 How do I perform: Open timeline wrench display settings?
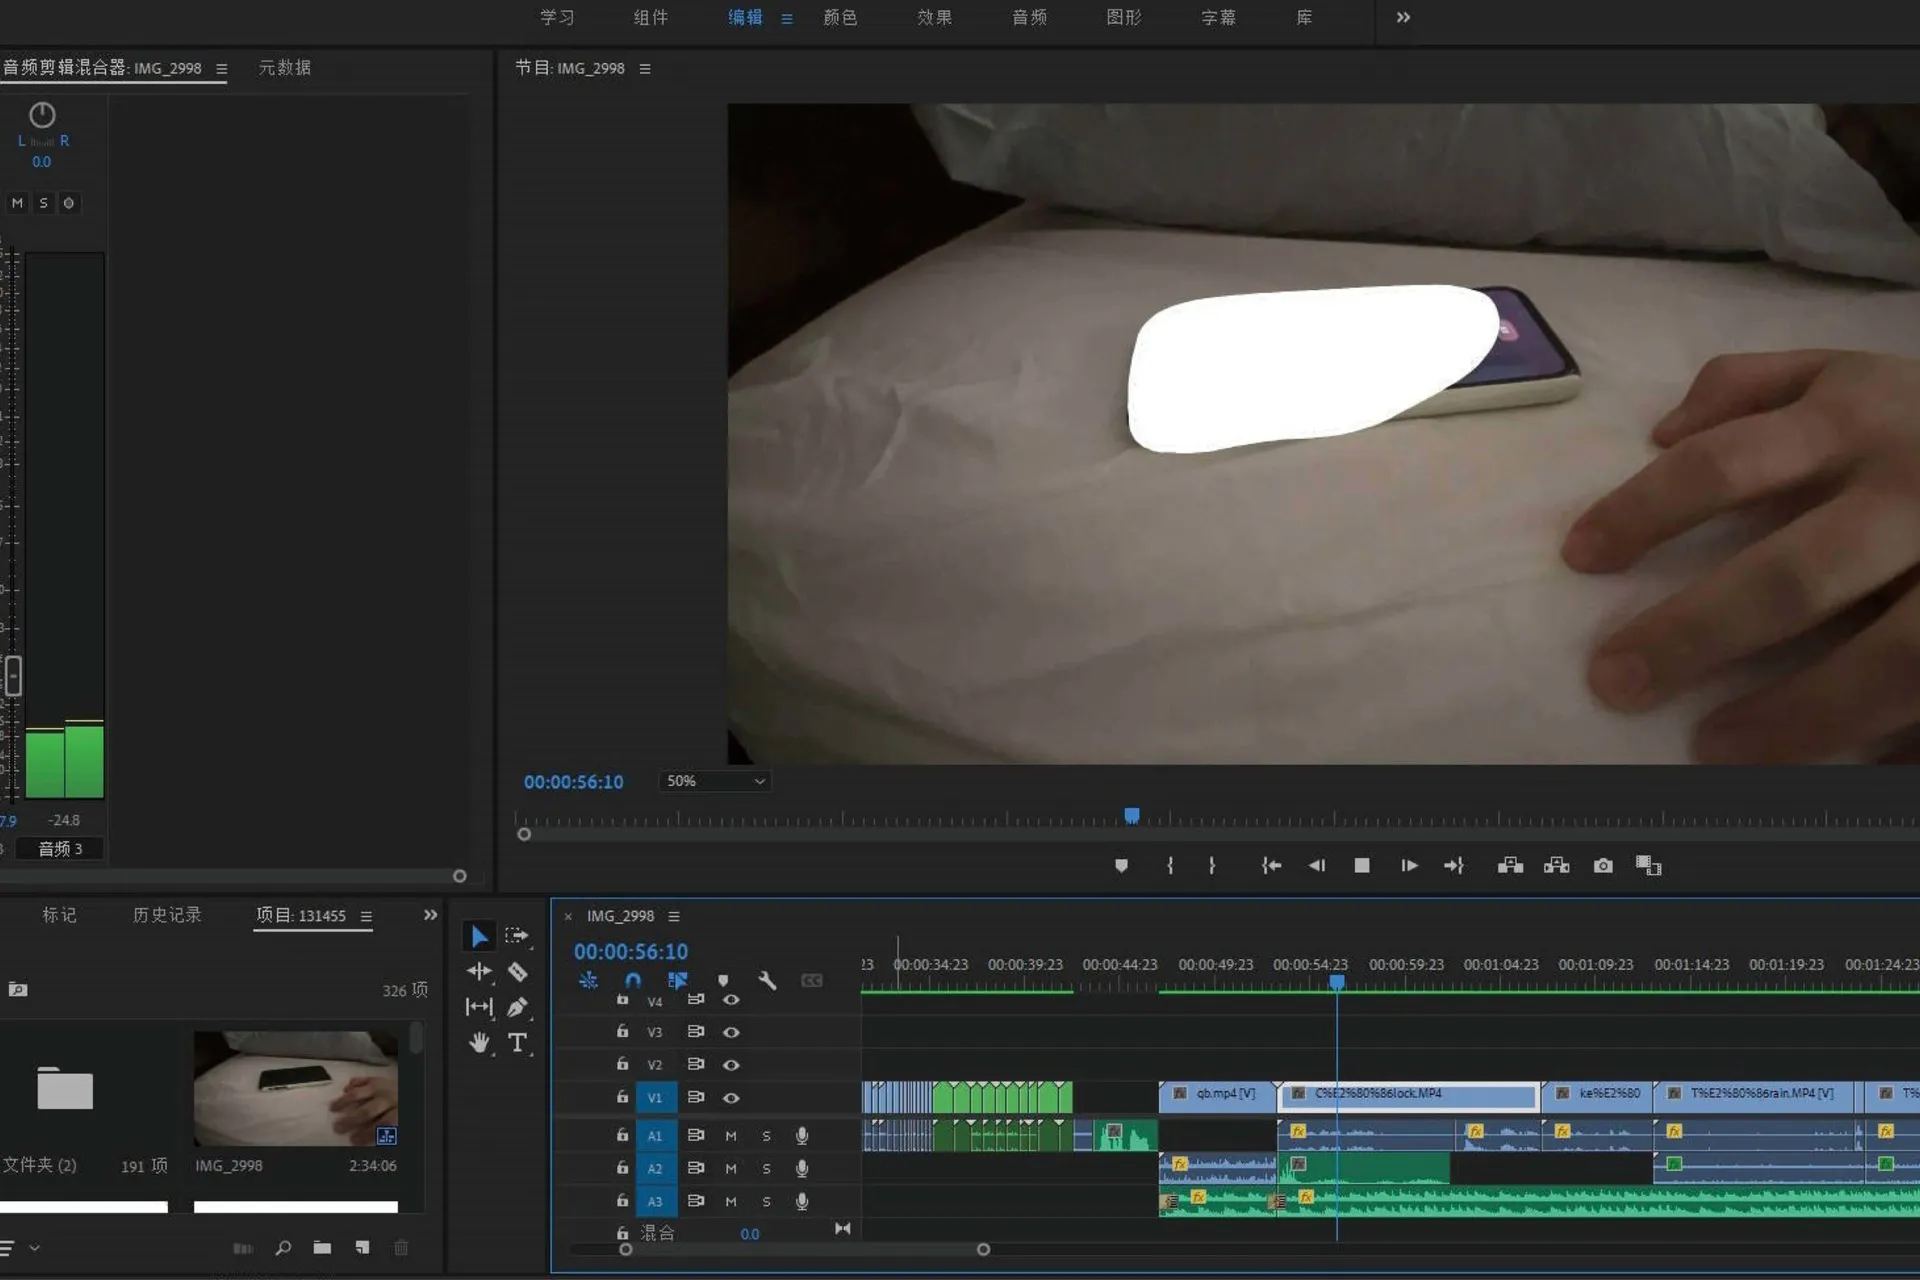767,981
